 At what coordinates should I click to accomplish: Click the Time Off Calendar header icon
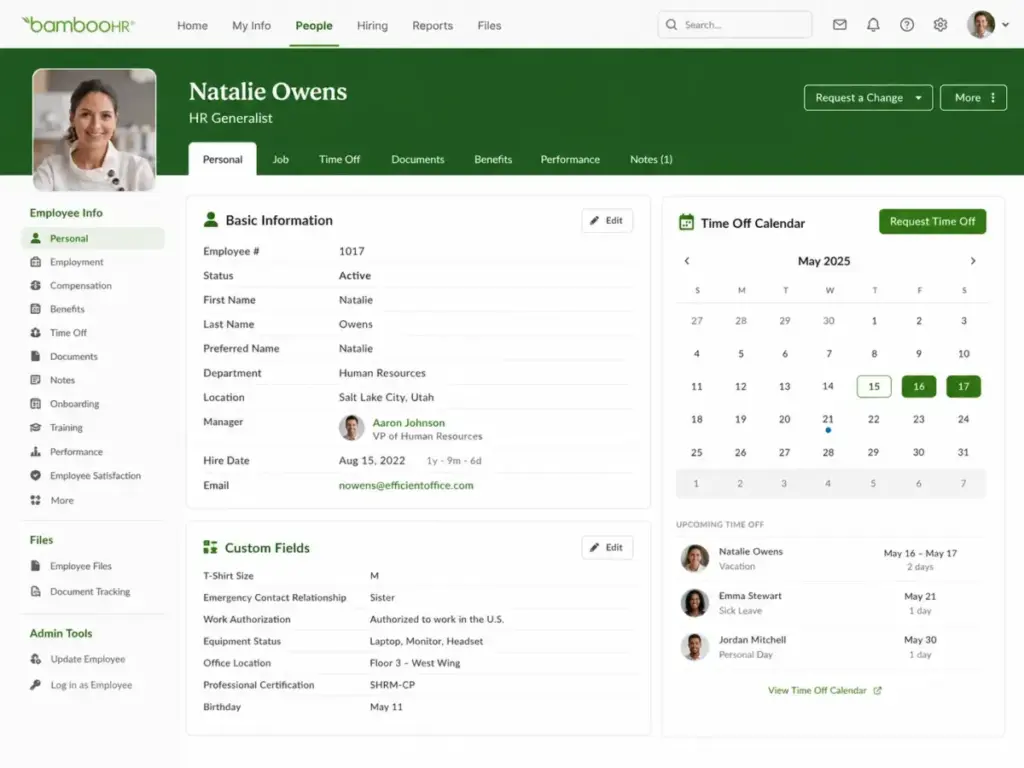[686, 222]
